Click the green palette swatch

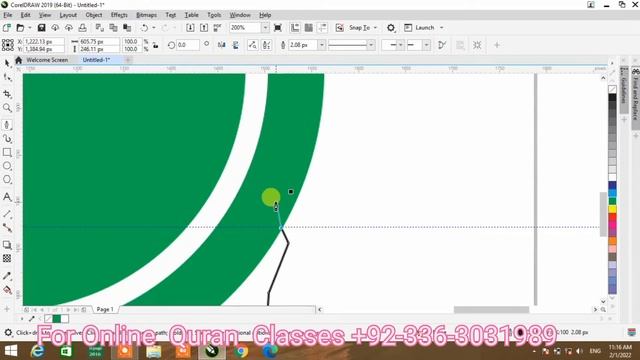pos(612,201)
